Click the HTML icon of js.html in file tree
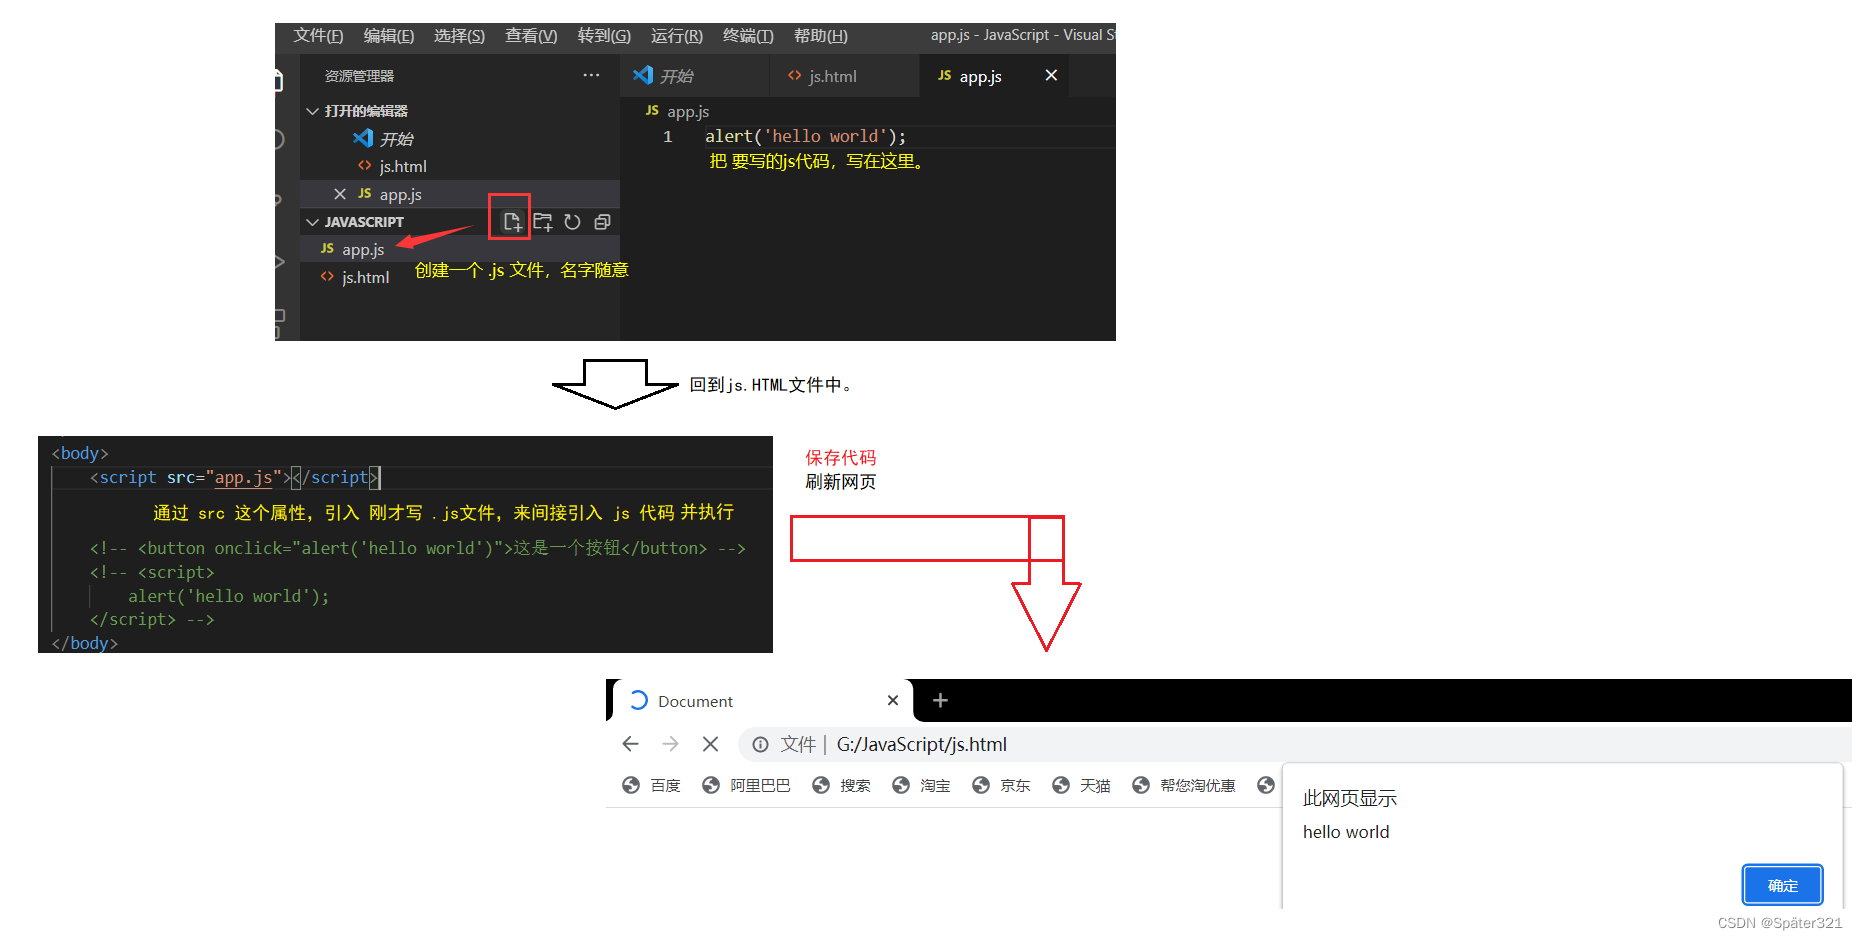This screenshot has height=940, width=1858. (x=327, y=276)
